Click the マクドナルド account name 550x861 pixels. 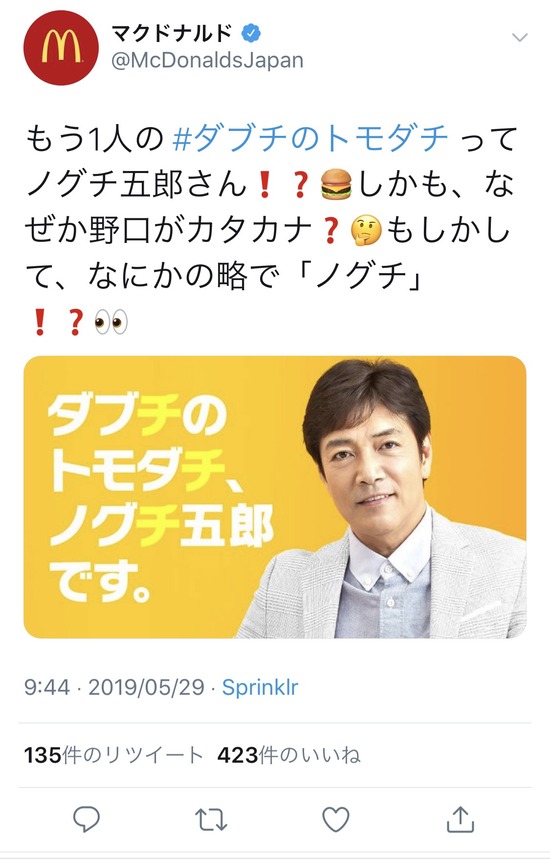coord(172,33)
